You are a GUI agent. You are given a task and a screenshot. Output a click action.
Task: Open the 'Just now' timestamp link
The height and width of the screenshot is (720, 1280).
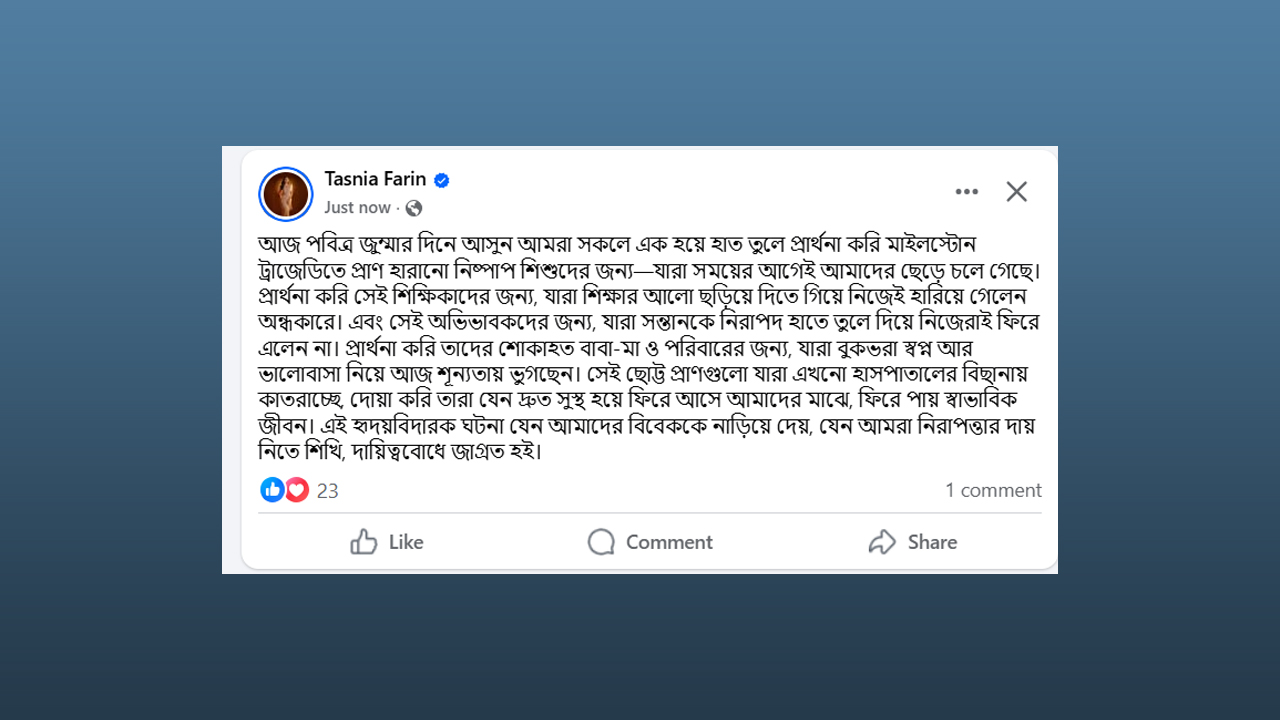357,208
